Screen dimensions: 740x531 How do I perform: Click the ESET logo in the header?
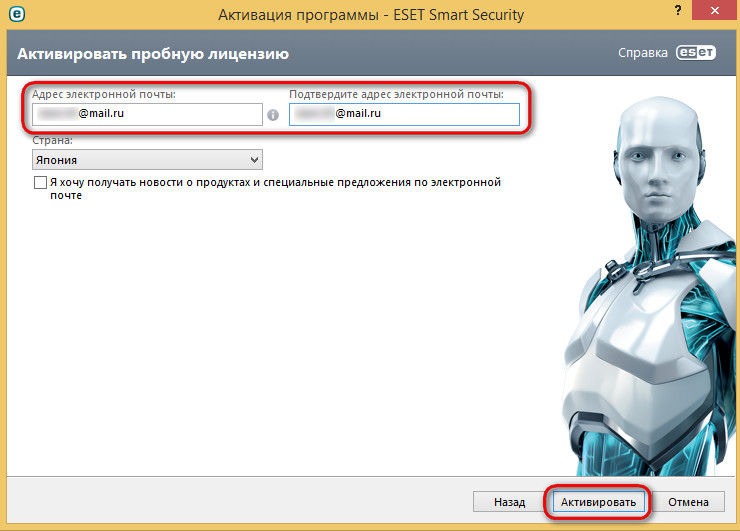(x=696, y=54)
